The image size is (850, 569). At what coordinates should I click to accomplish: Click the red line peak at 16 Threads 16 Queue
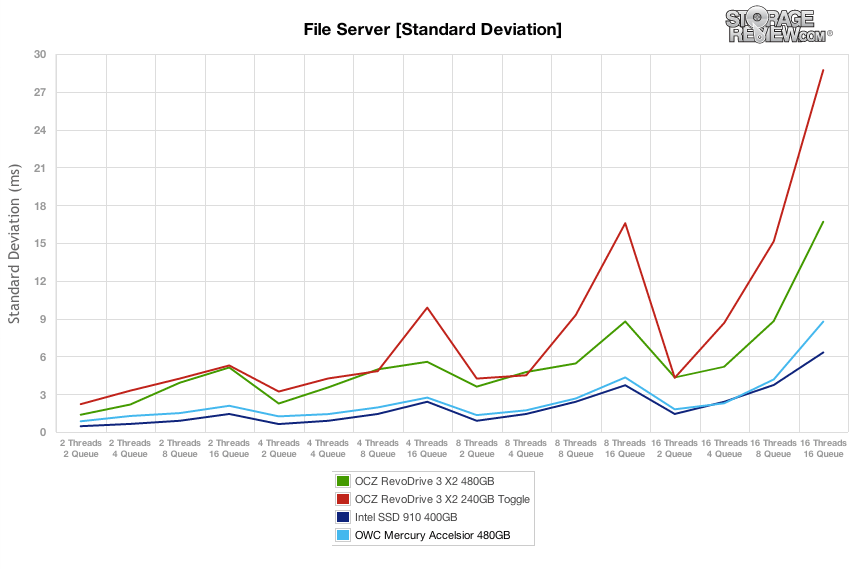(823, 70)
